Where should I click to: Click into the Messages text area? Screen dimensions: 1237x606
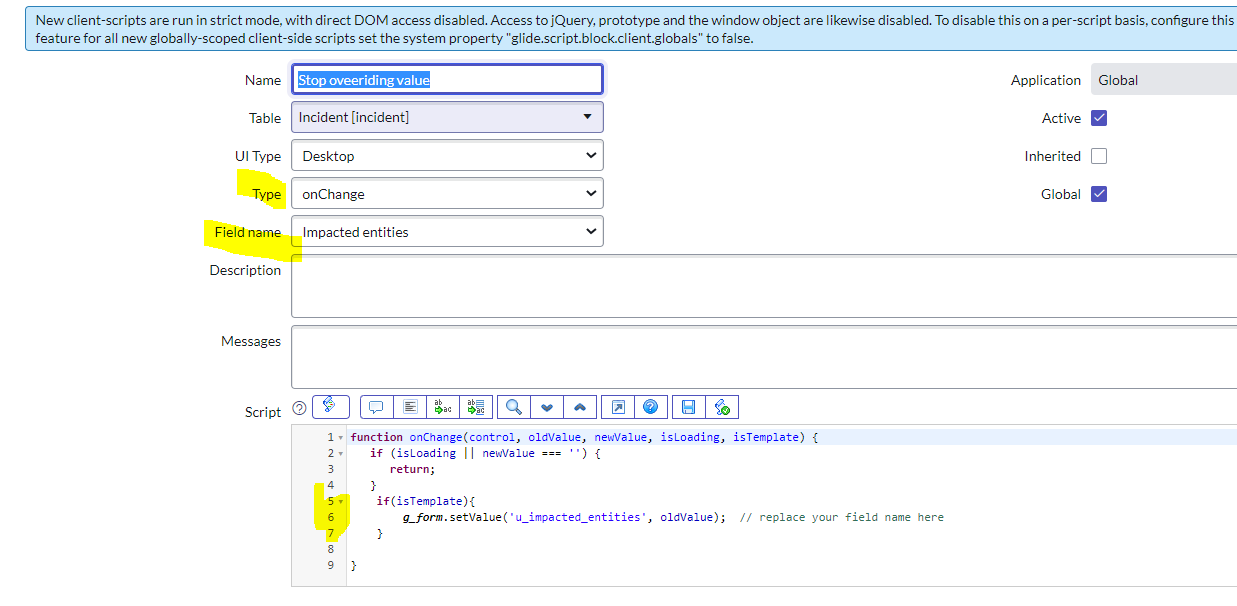click(x=764, y=357)
